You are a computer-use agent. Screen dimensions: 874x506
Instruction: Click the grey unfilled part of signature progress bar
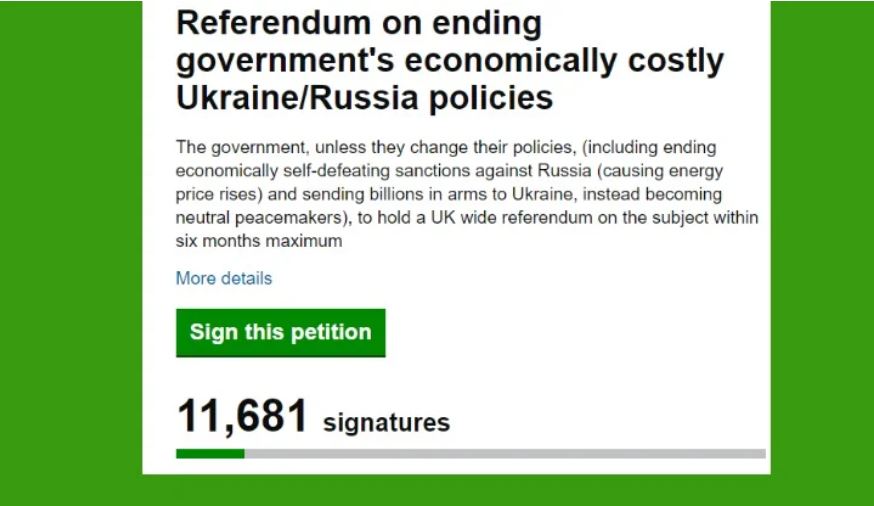(x=505, y=453)
